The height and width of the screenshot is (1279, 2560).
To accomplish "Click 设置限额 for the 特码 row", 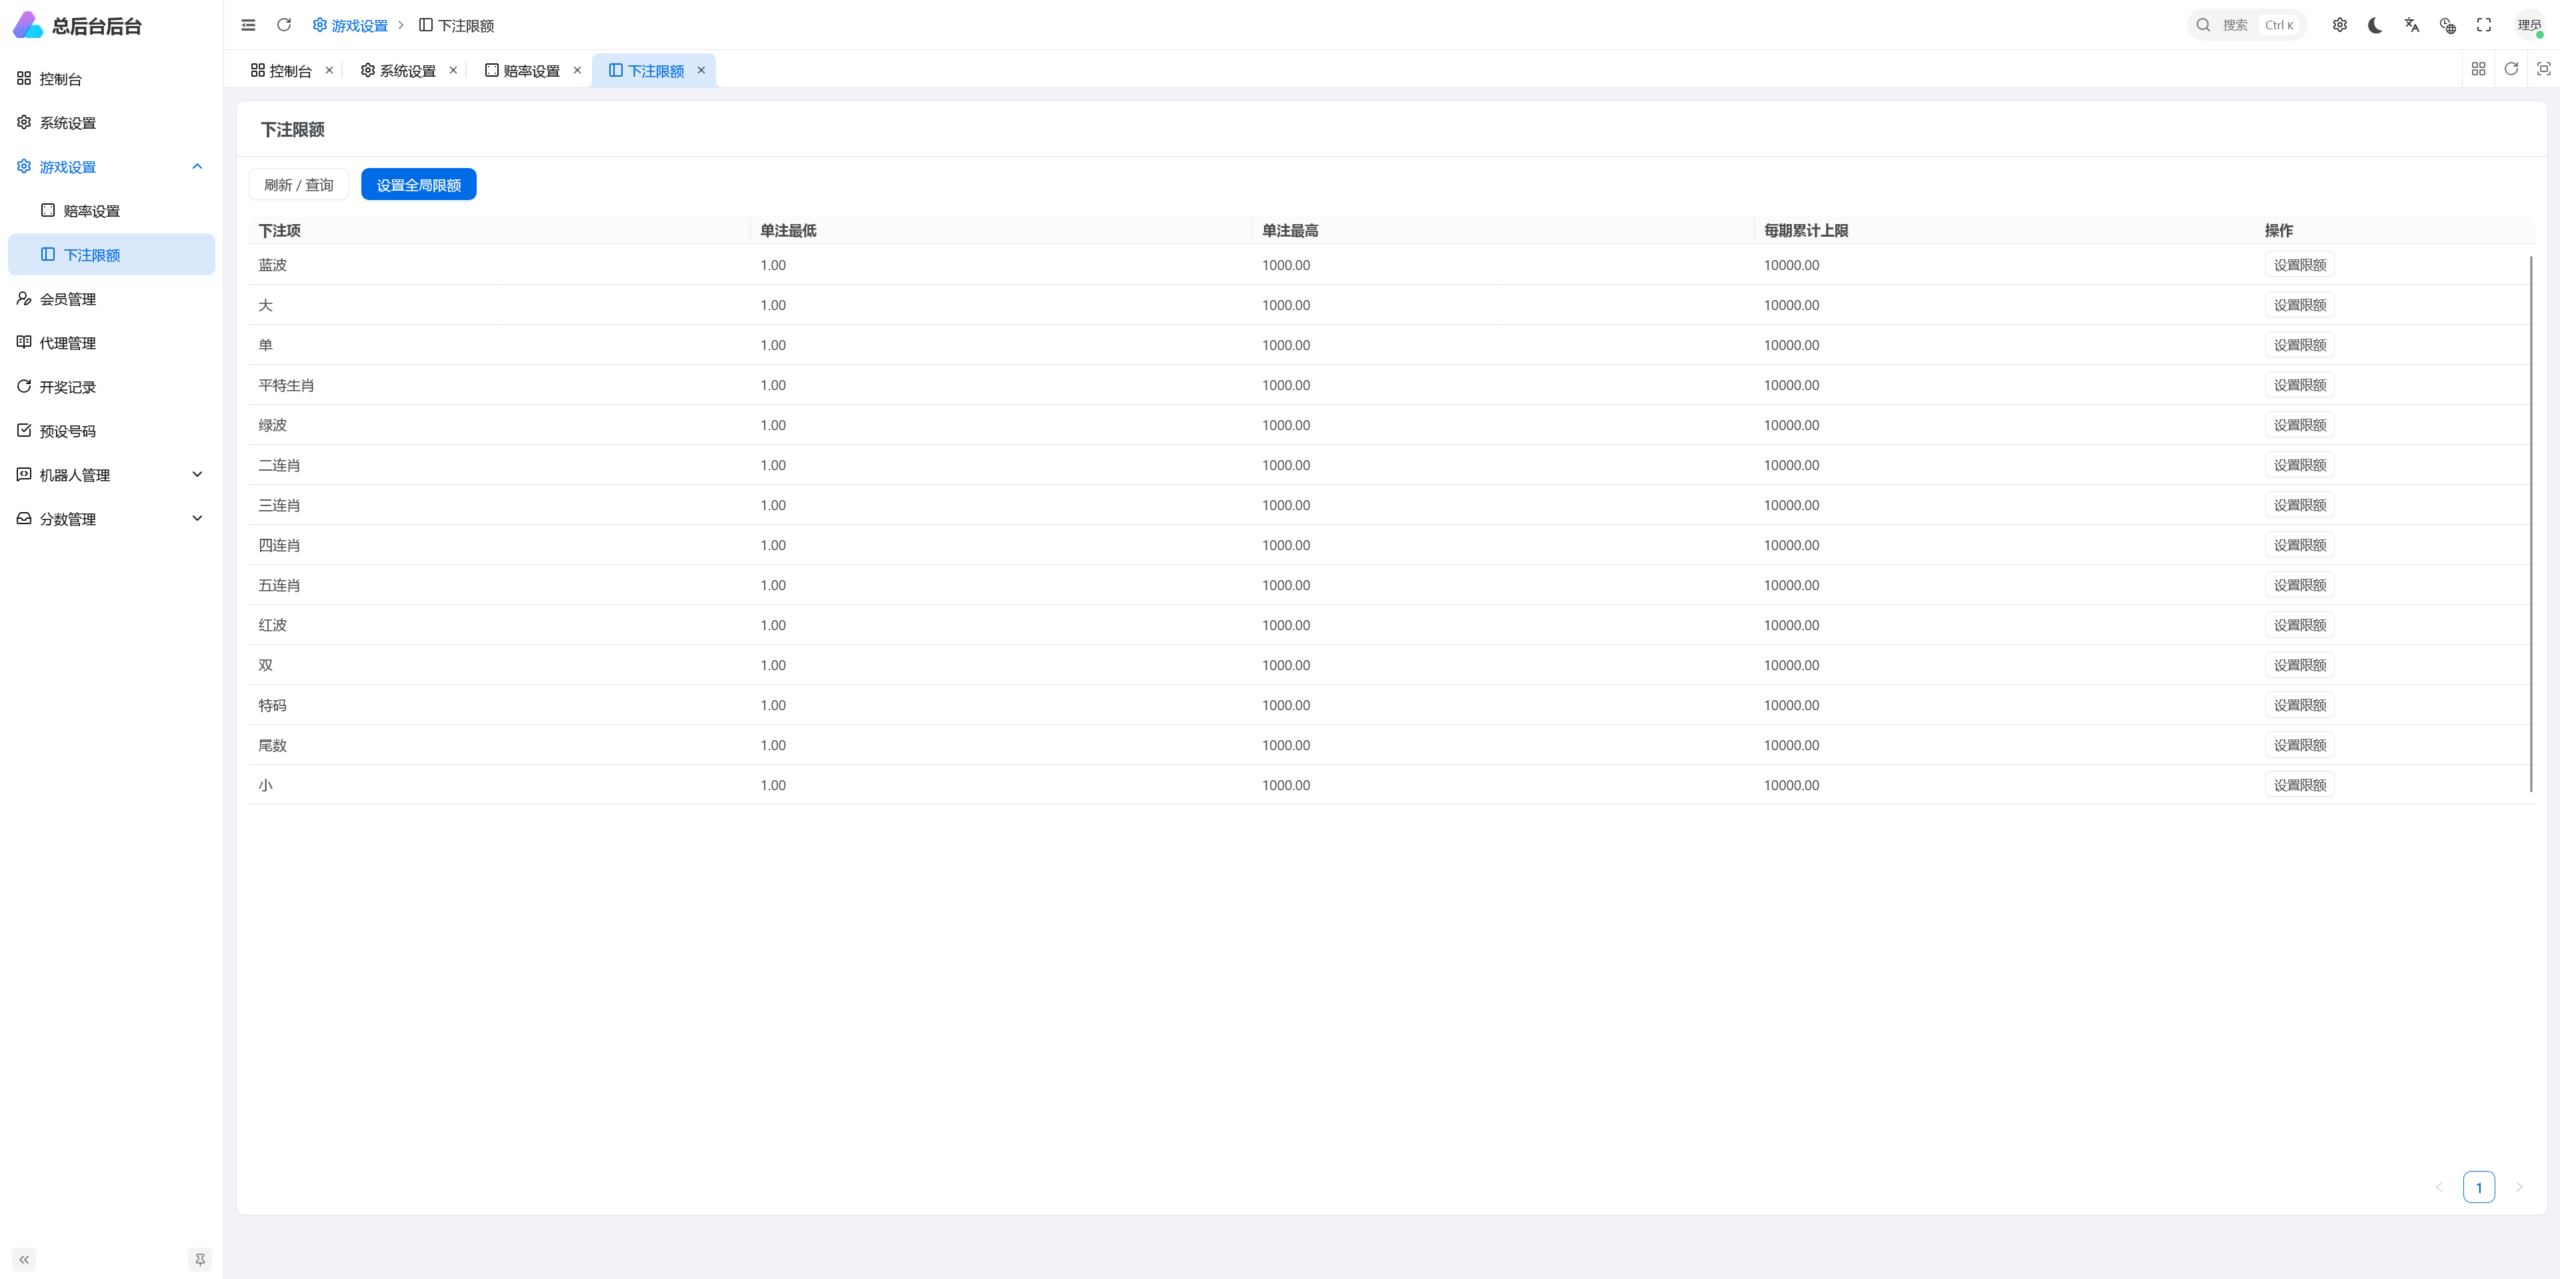I will (2300, 705).
